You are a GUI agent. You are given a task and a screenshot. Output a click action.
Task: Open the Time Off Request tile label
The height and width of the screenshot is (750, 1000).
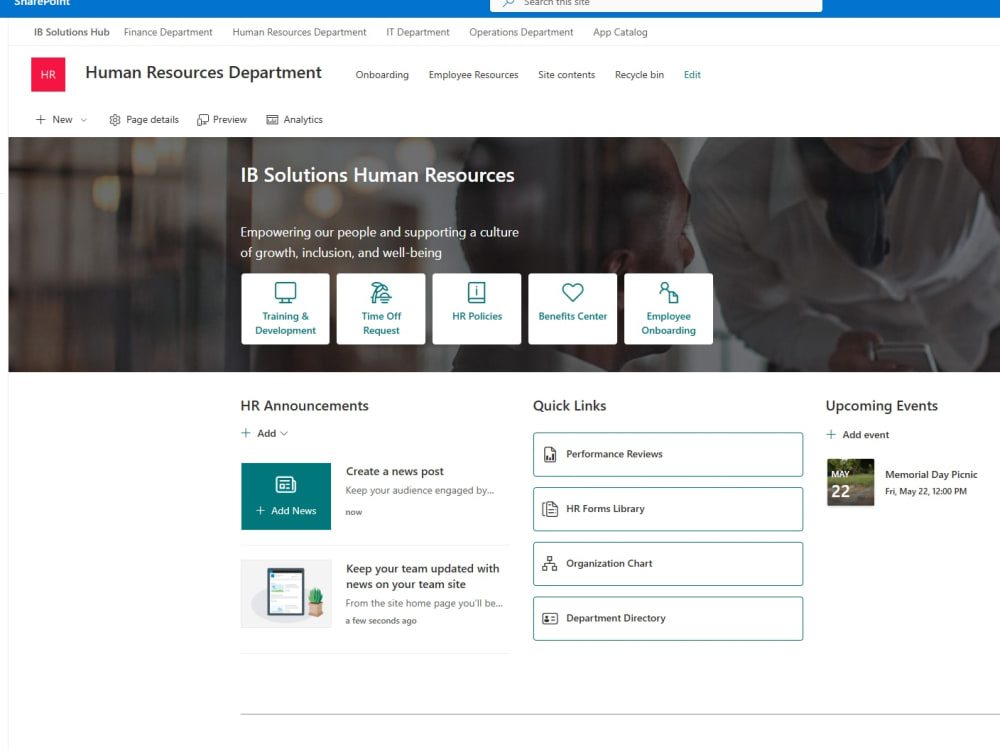(x=381, y=323)
